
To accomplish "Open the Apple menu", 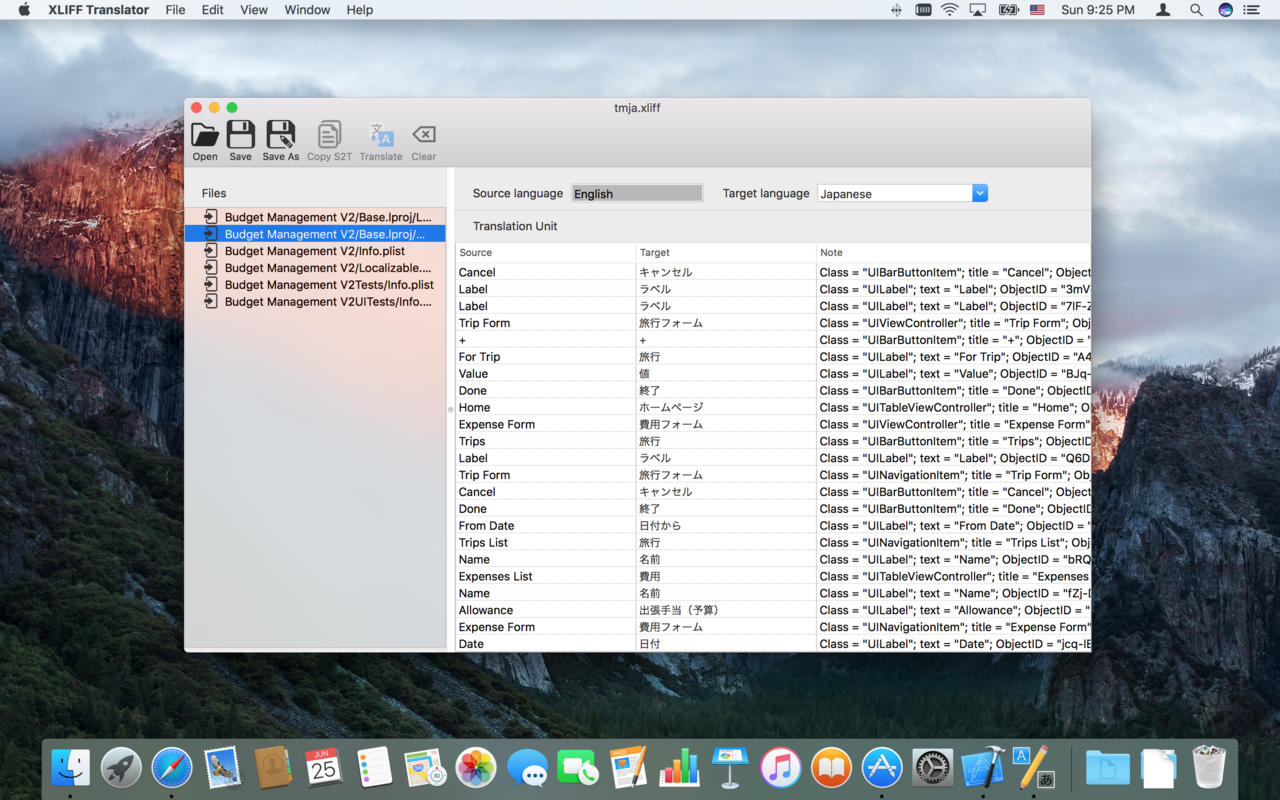I will click(24, 10).
